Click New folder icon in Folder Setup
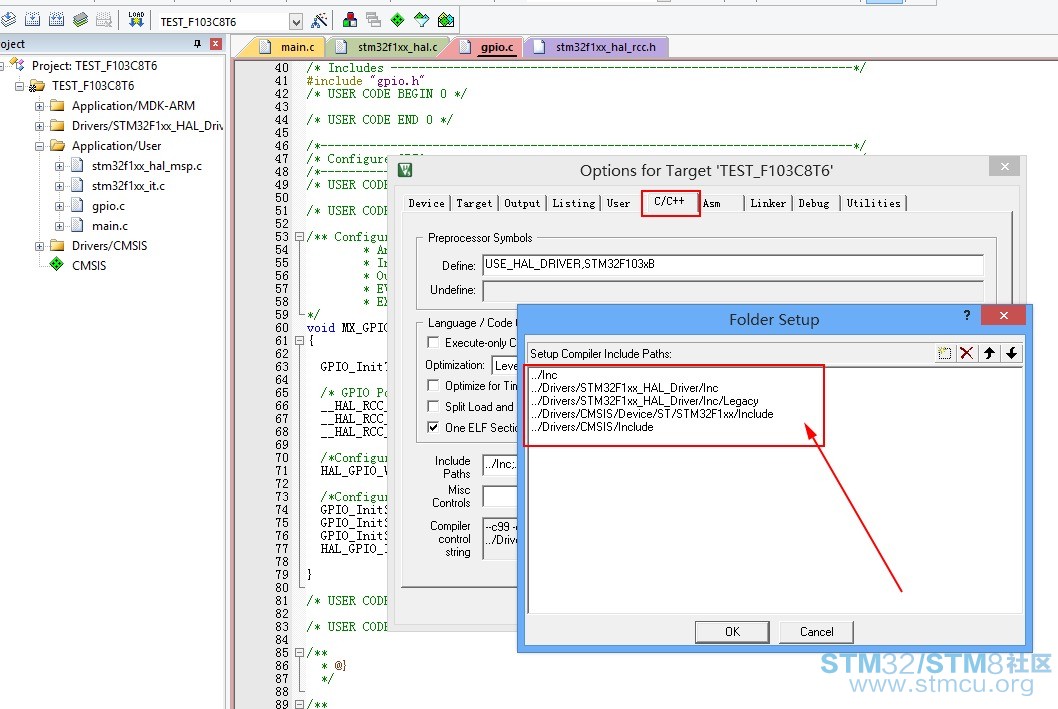The width and height of the screenshot is (1058, 709). [x=944, y=353]
